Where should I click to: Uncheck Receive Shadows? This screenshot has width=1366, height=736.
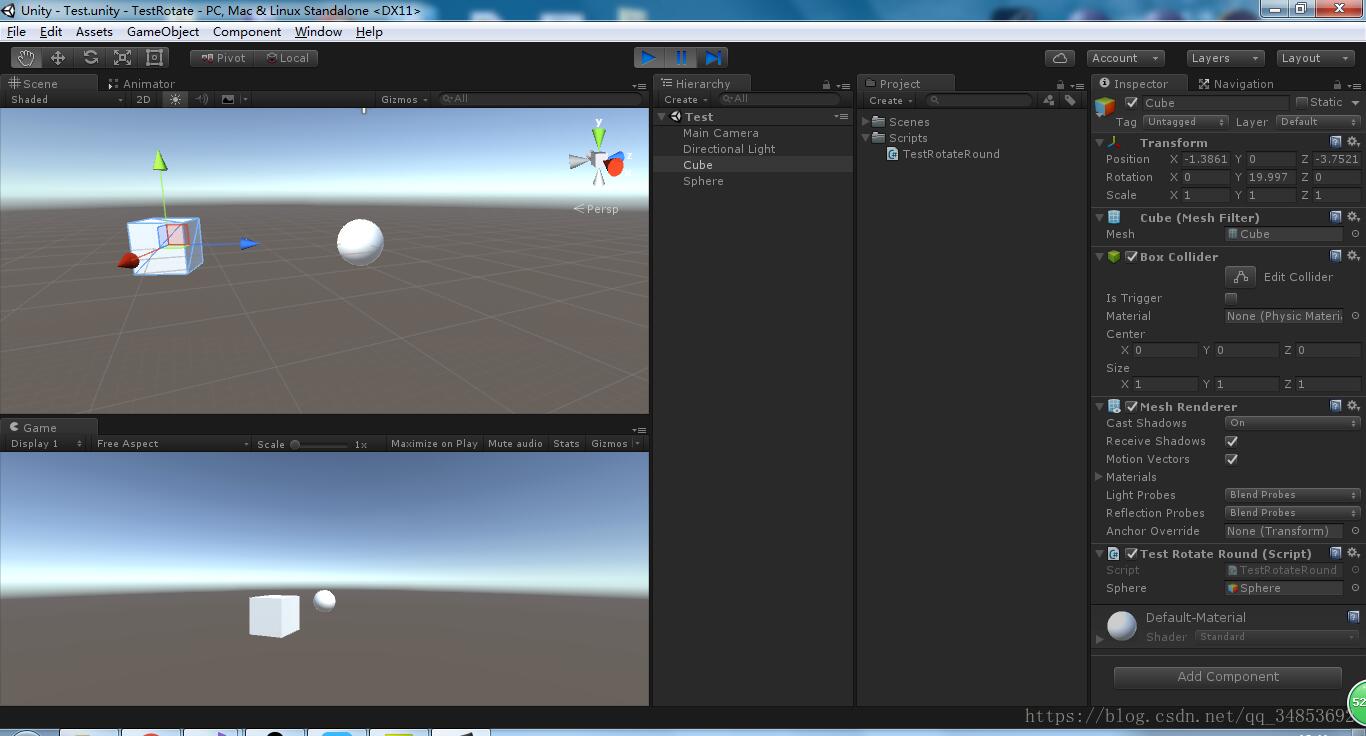pyautogui.click(x=1232, y=441)
